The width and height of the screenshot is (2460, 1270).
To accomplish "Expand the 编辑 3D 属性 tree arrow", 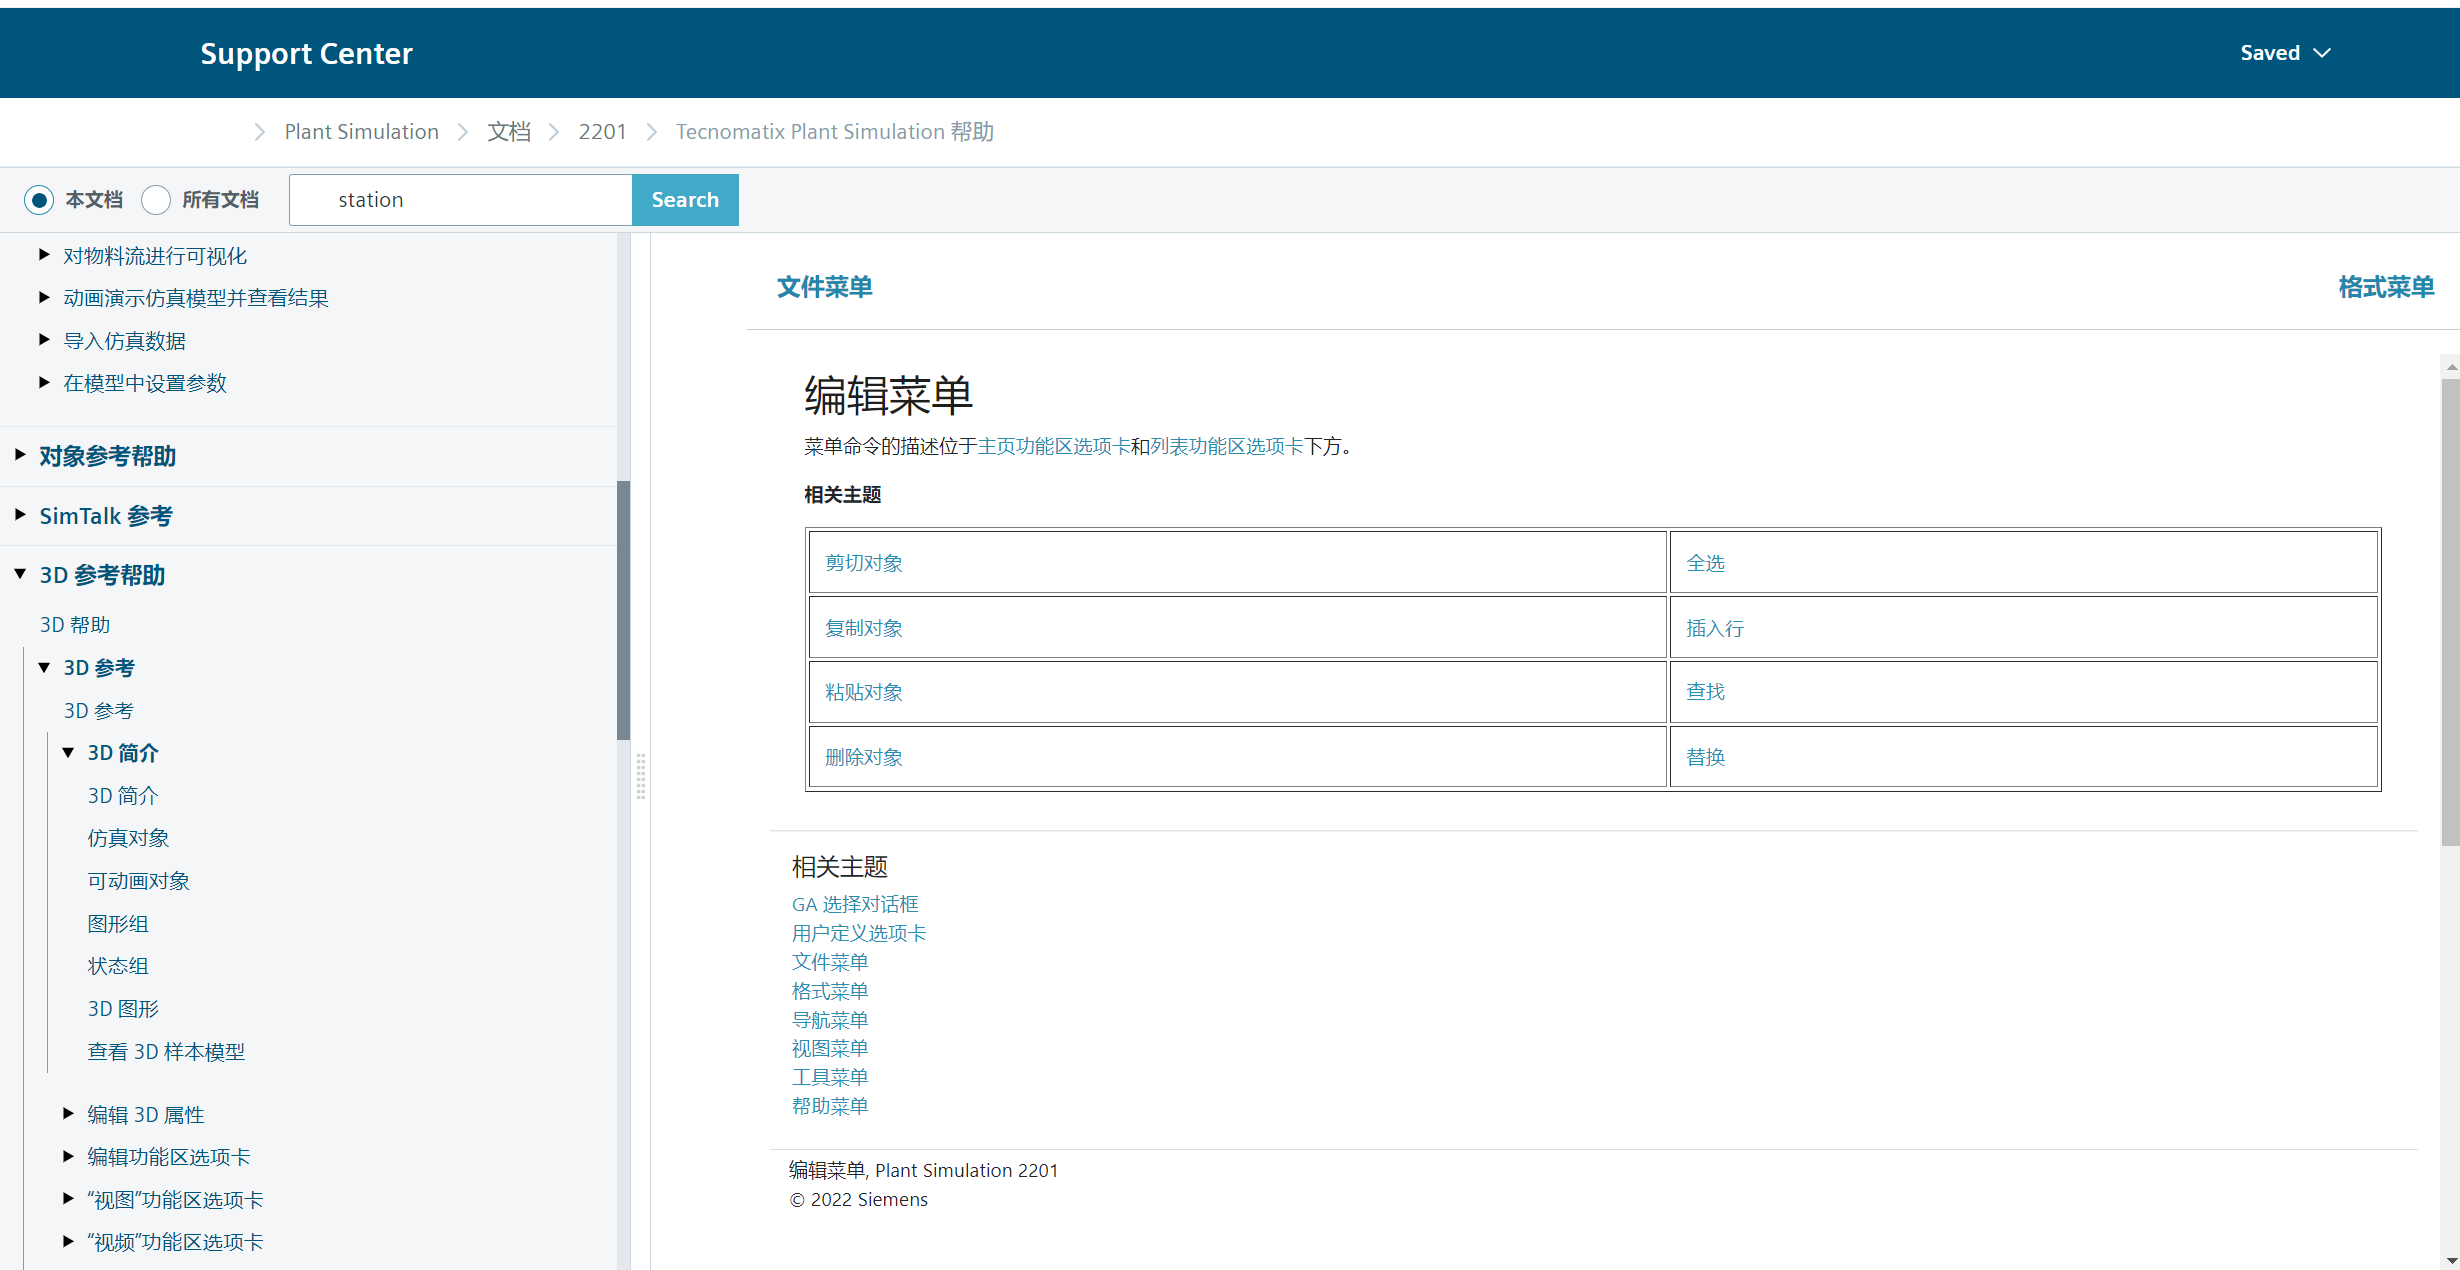I will pyautogui.click(x=68, y=1113).
